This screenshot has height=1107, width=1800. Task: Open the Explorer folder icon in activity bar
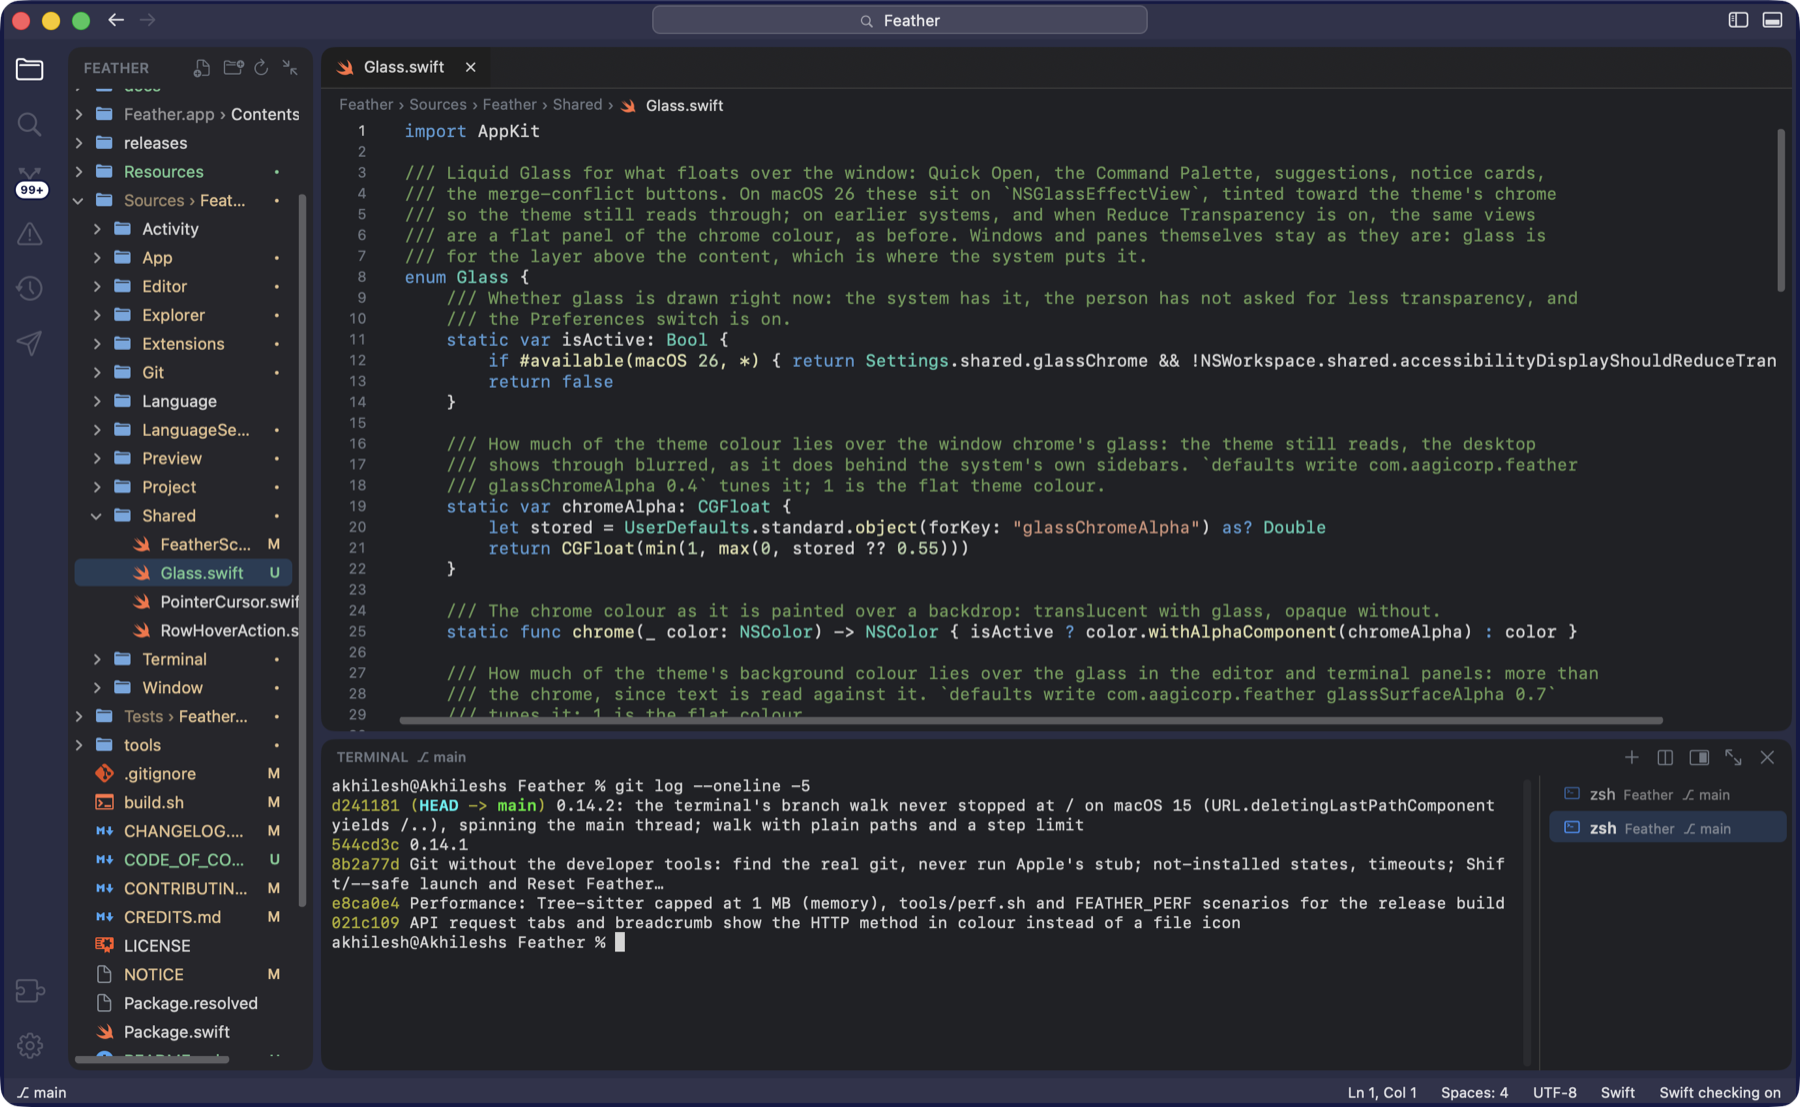30,69
